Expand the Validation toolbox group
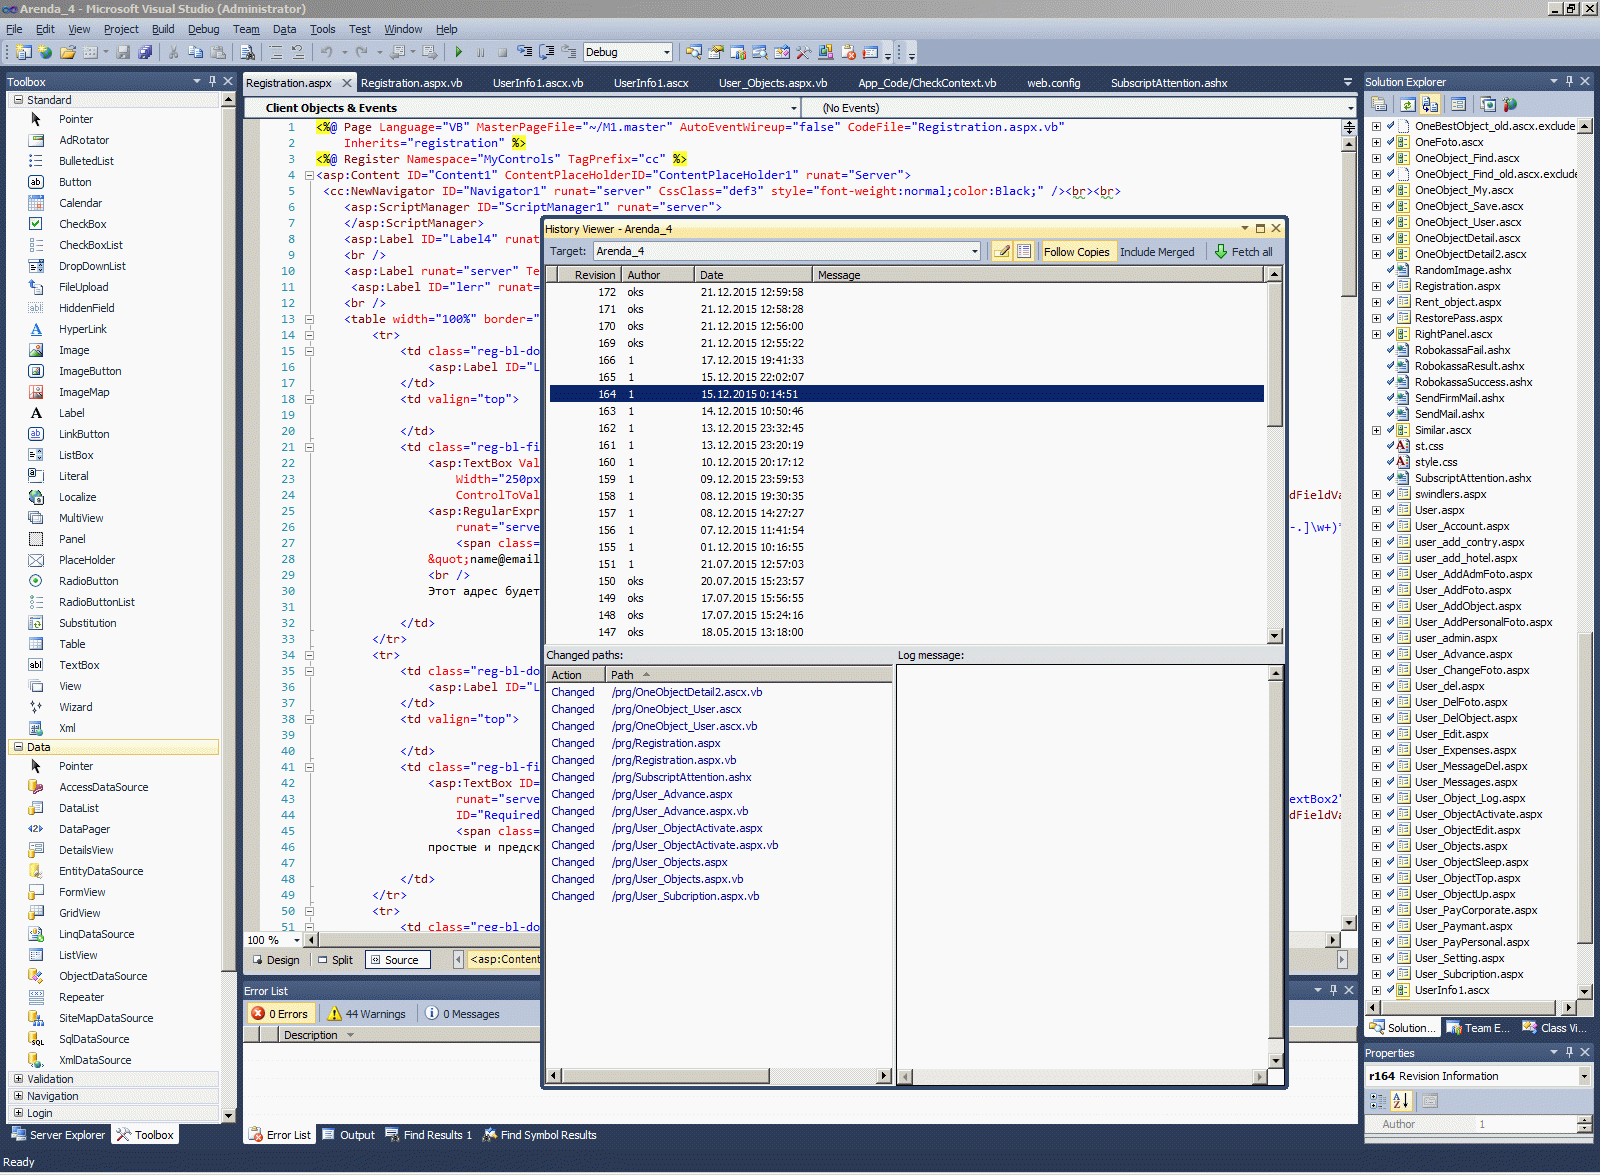 click(18, 1079)
